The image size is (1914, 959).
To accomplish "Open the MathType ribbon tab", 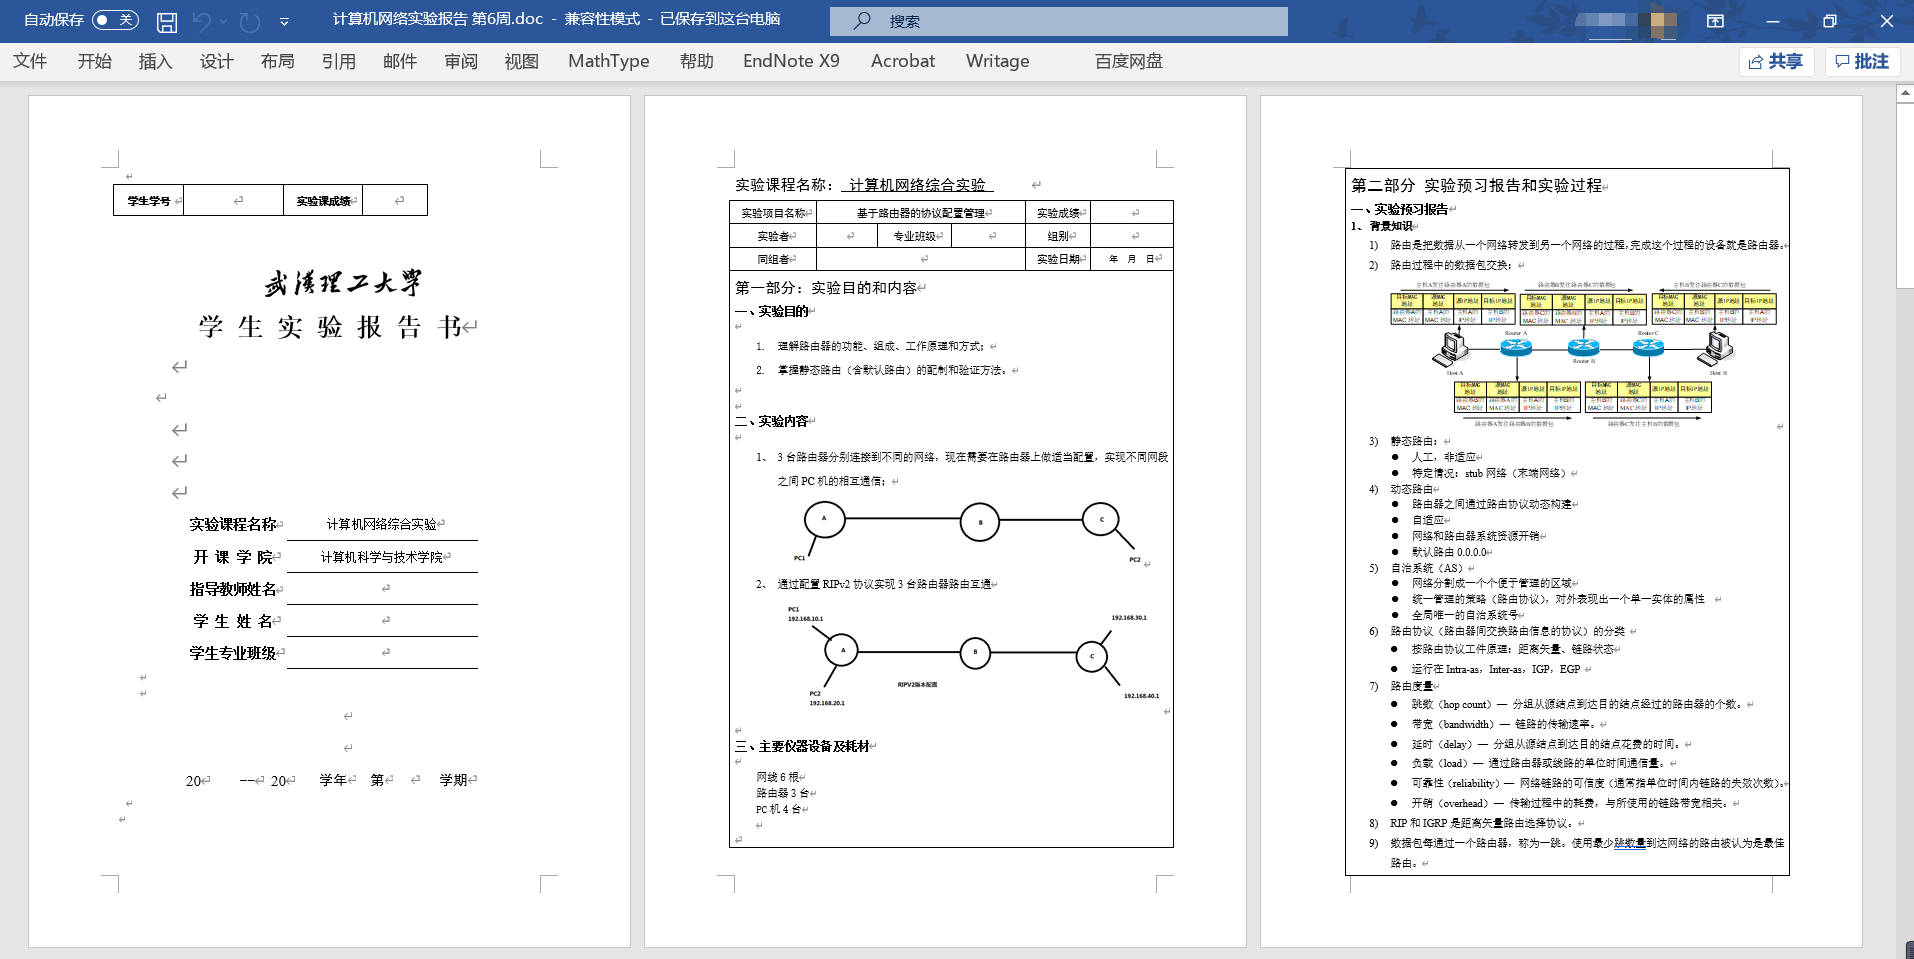I will 608,61.
